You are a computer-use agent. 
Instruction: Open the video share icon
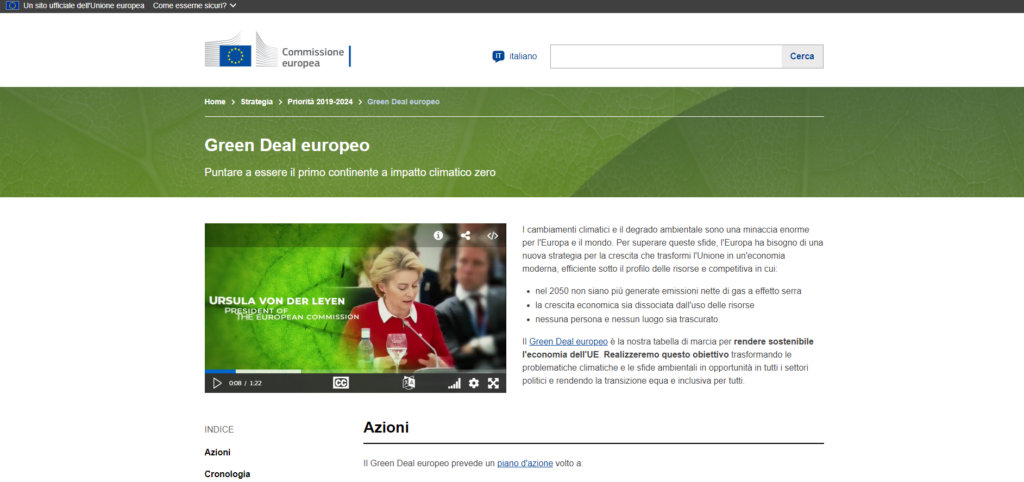466,235
